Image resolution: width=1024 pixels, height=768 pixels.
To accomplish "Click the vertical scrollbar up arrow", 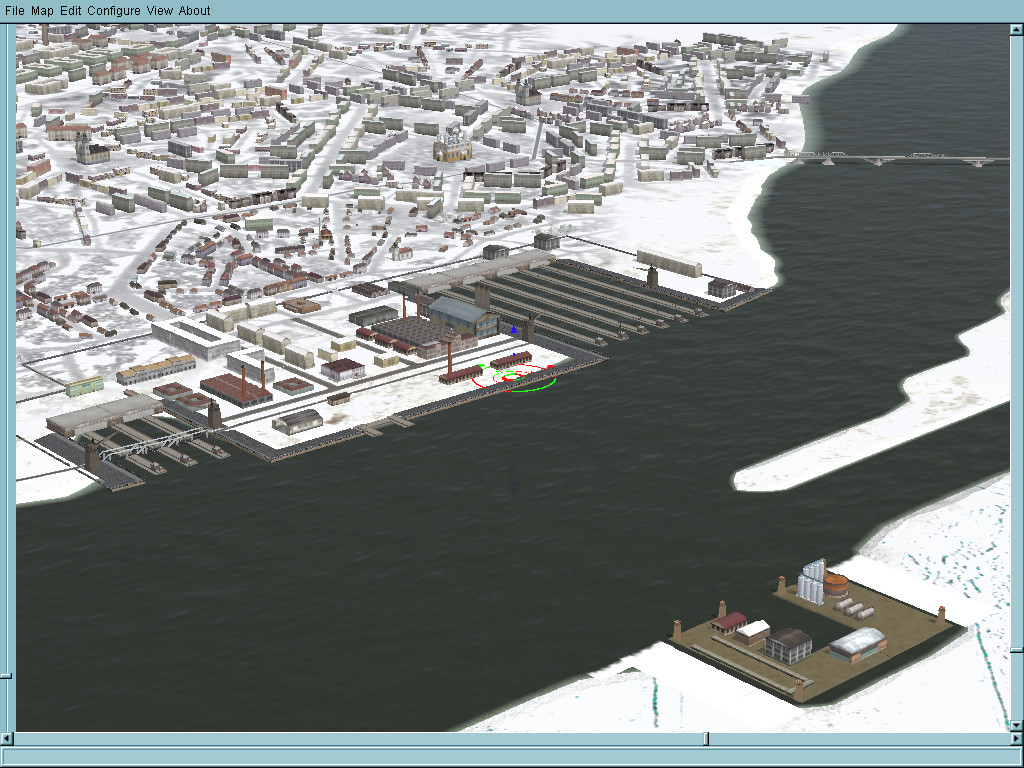I will point(1017,30).
